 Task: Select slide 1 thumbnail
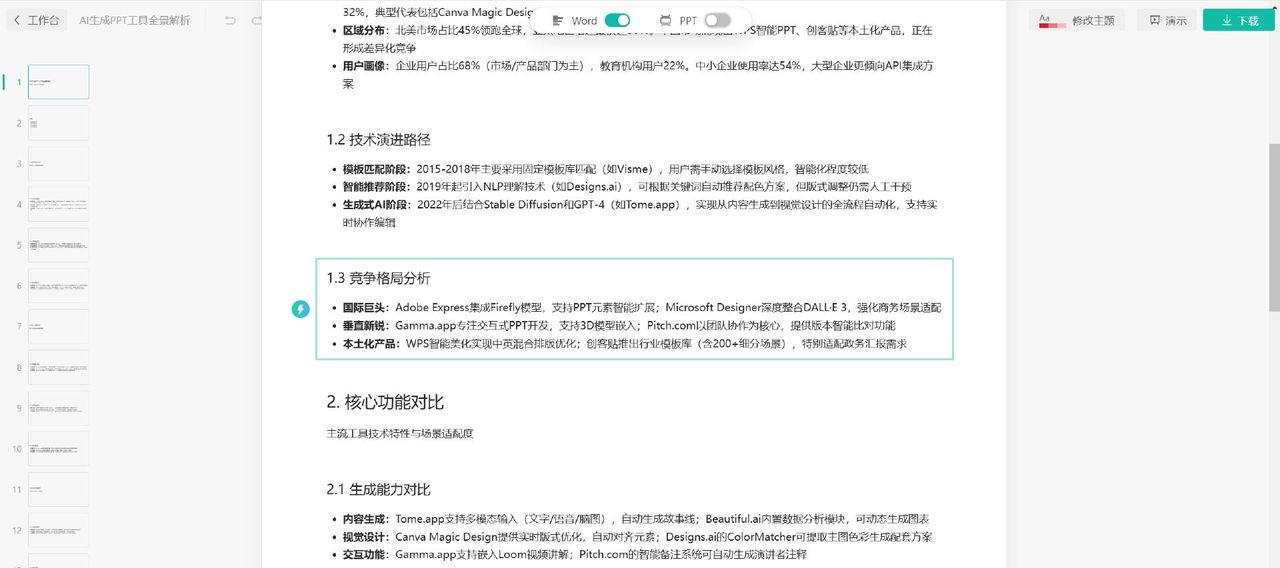(58, 82)
